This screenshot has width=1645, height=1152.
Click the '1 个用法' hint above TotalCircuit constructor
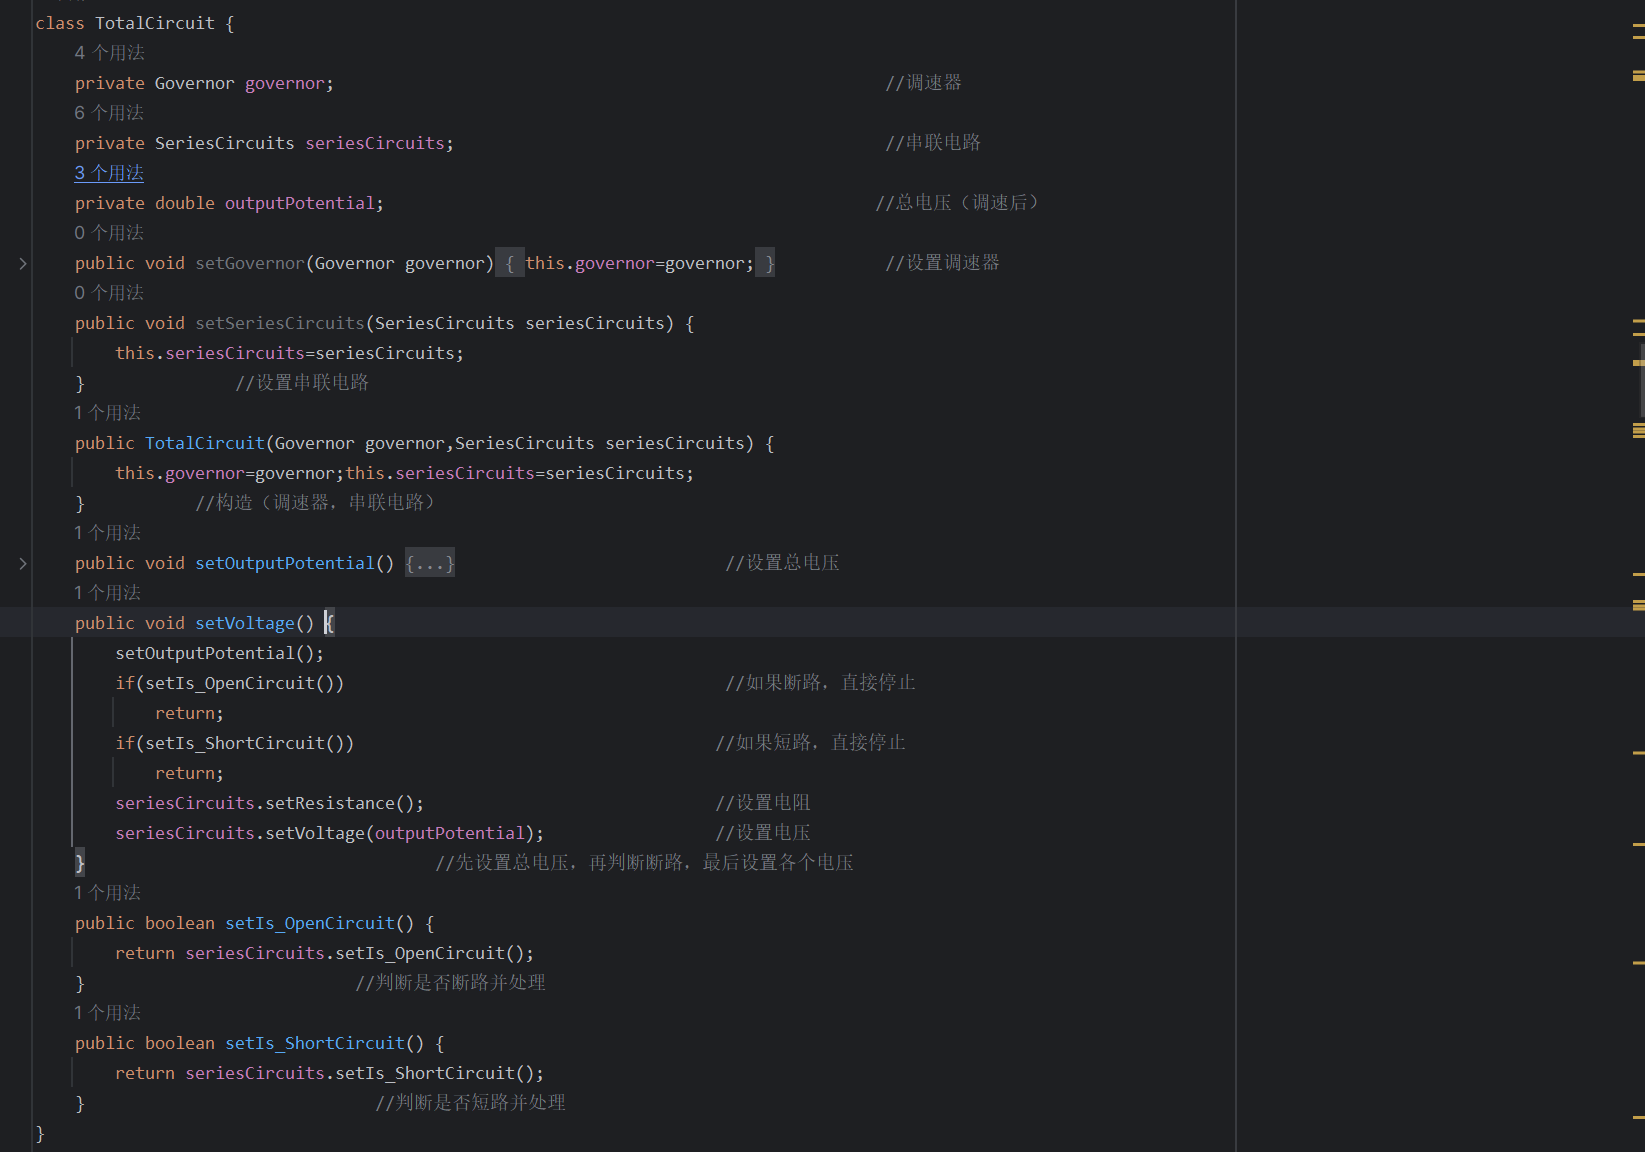107,413
